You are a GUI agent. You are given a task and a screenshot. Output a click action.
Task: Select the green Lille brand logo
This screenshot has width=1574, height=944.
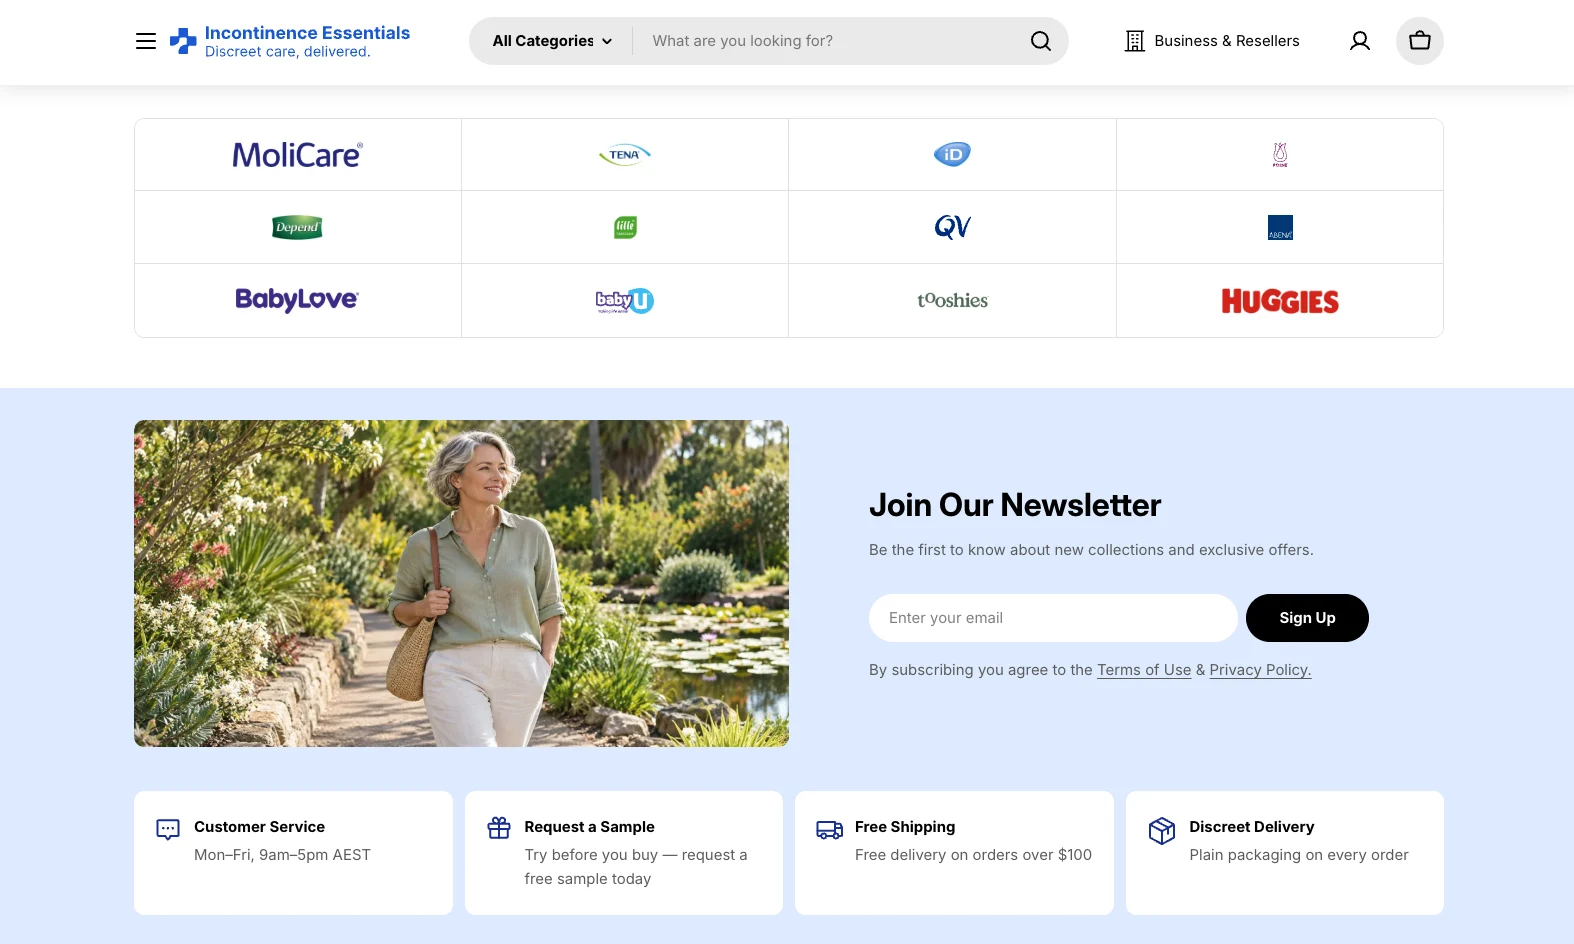click(625, 227)
